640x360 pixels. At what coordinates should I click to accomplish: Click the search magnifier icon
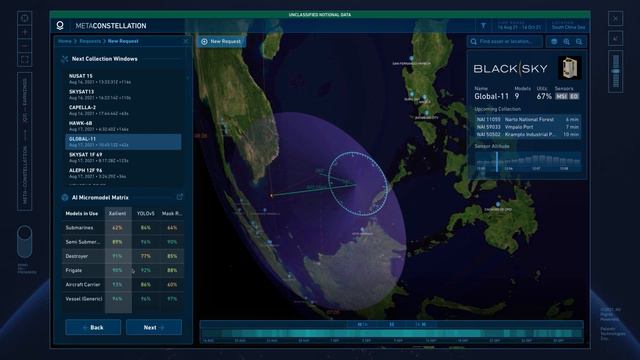pyautogui.click(x=473, y=41)
